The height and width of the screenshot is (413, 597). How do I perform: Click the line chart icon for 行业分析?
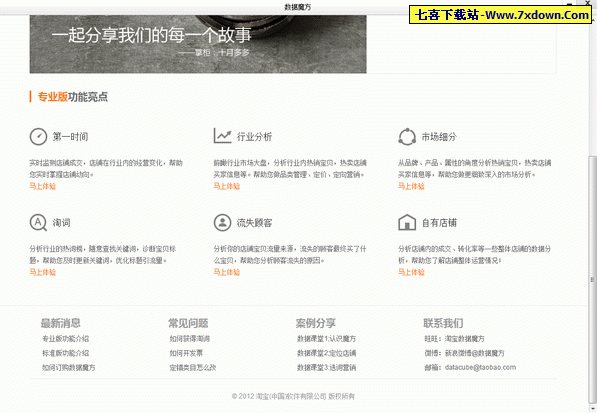click(222, 136)
